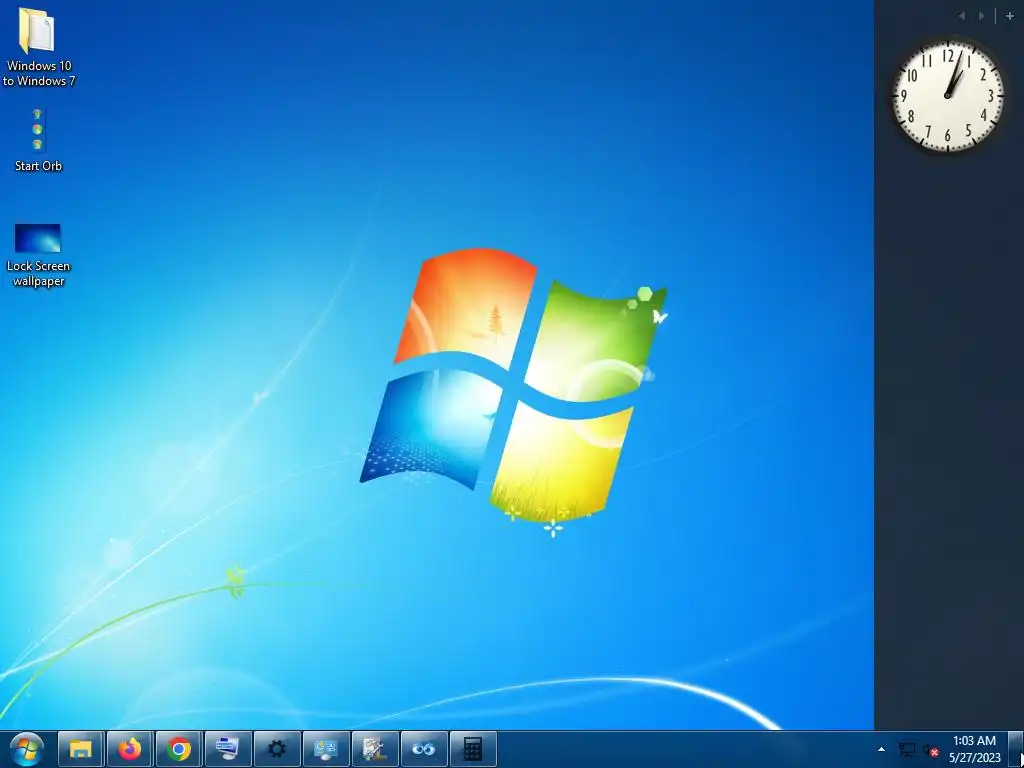
Task: Go to next gadget page arrow
Action: click(982, 16)
